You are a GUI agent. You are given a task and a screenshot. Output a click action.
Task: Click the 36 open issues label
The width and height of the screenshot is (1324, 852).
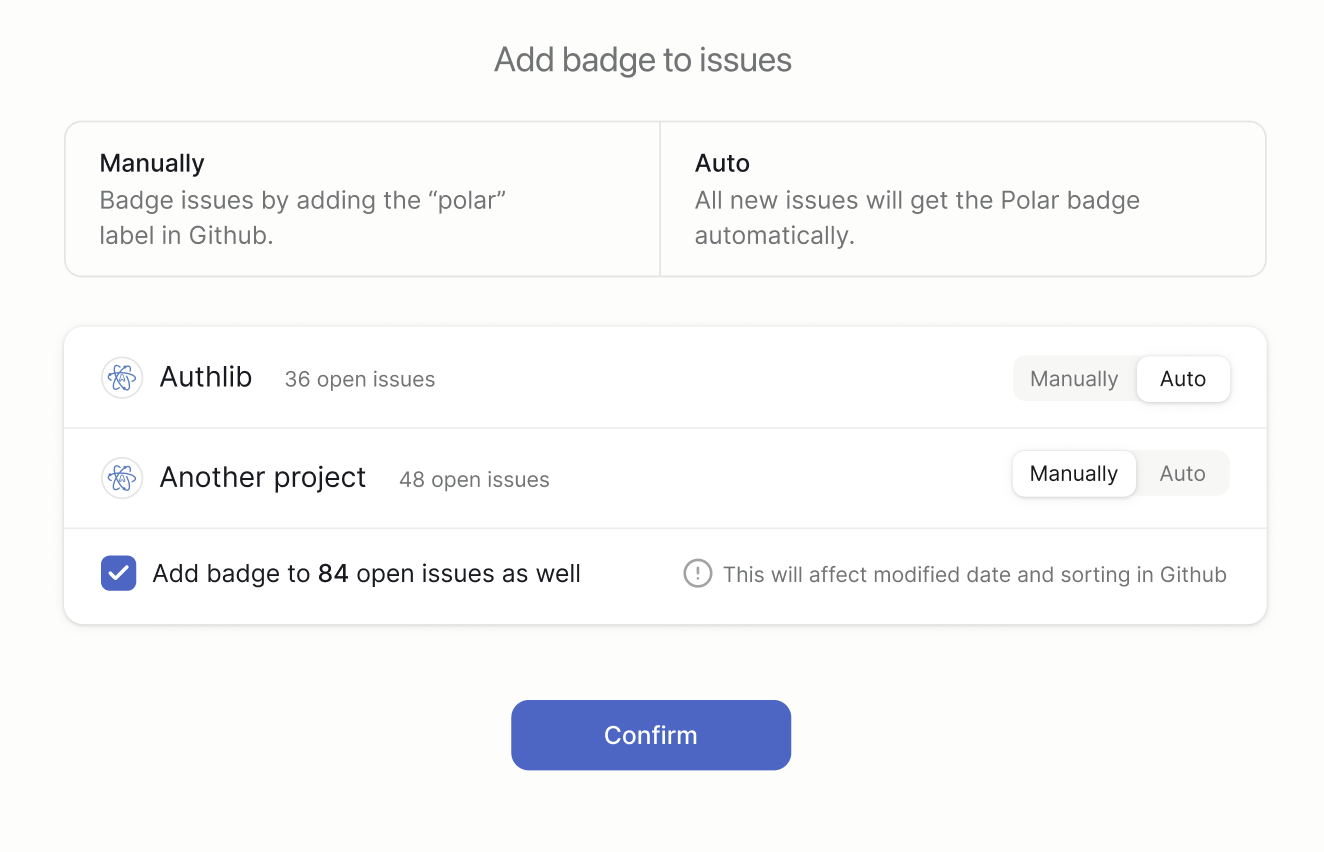[x=359, y=379]
